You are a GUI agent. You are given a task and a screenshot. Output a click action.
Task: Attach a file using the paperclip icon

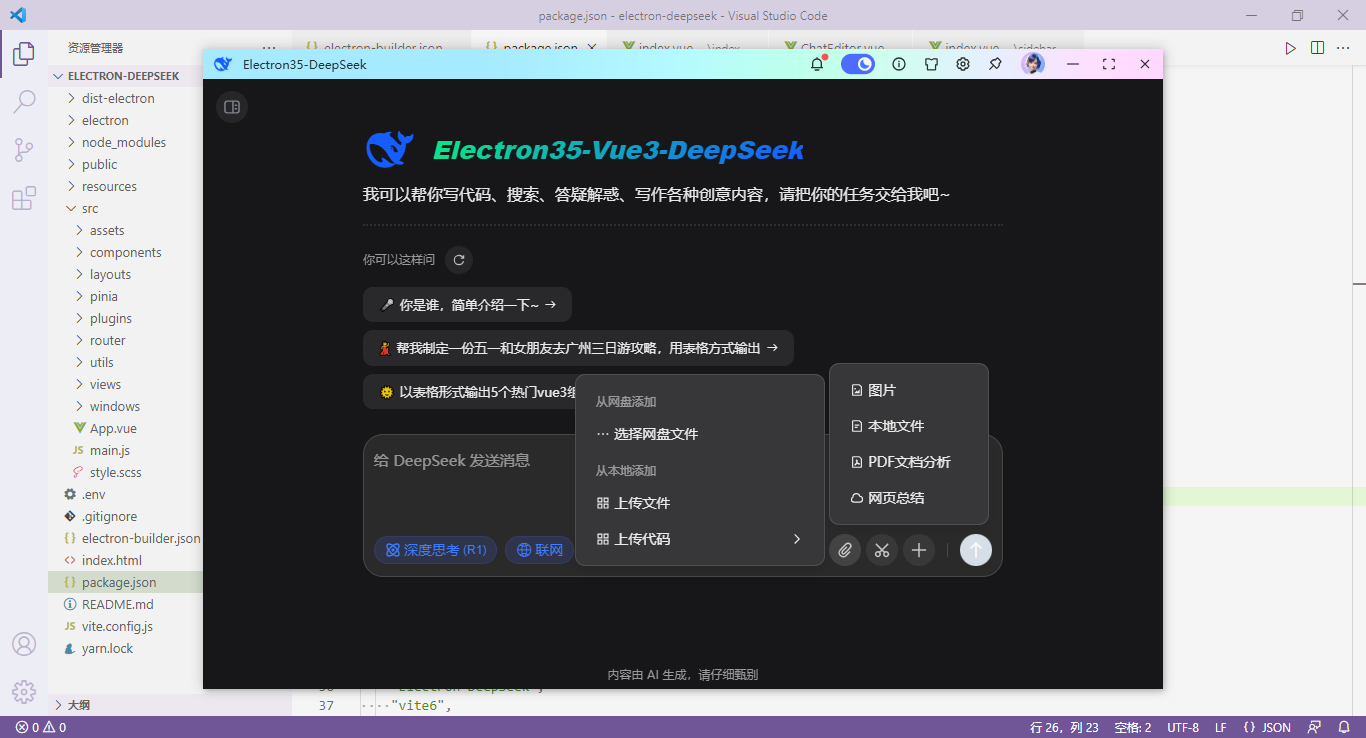point(845,550)
